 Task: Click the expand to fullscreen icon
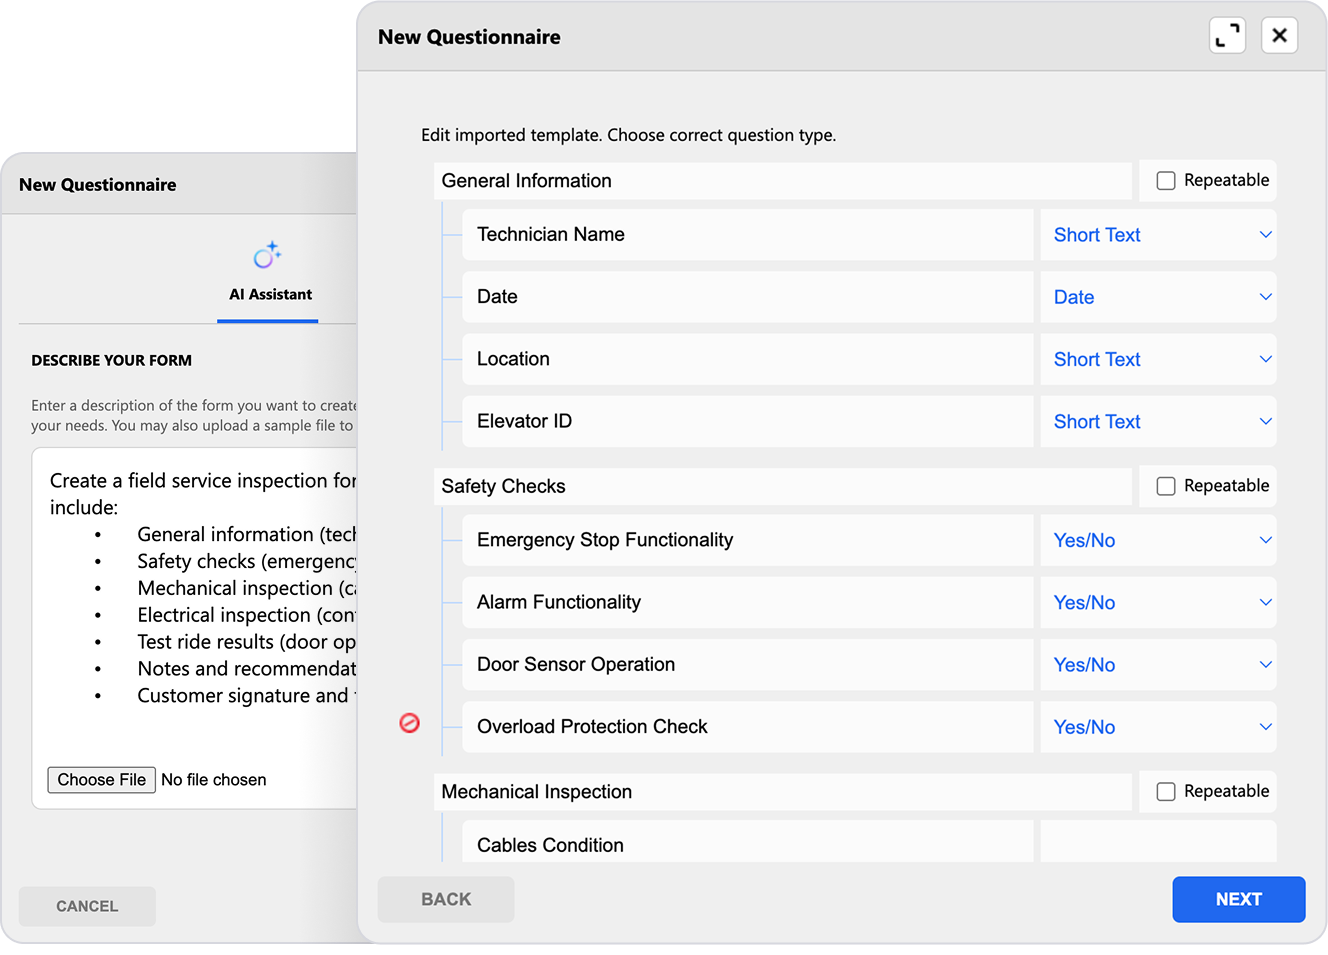[x=1227, y=36]
